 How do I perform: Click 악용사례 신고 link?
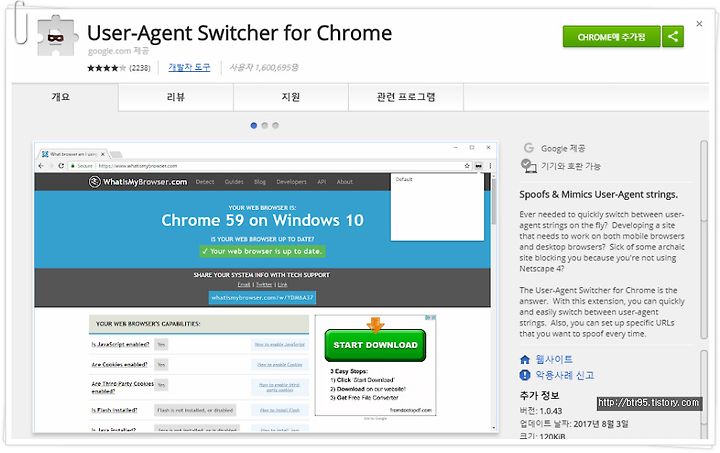click(565, 375)
